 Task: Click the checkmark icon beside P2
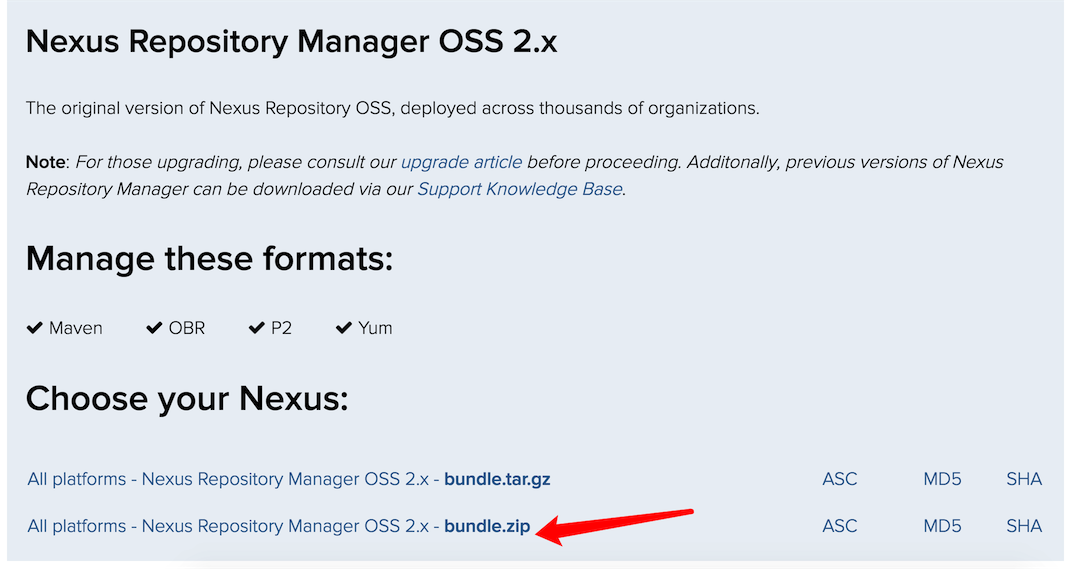click(257, 328)
